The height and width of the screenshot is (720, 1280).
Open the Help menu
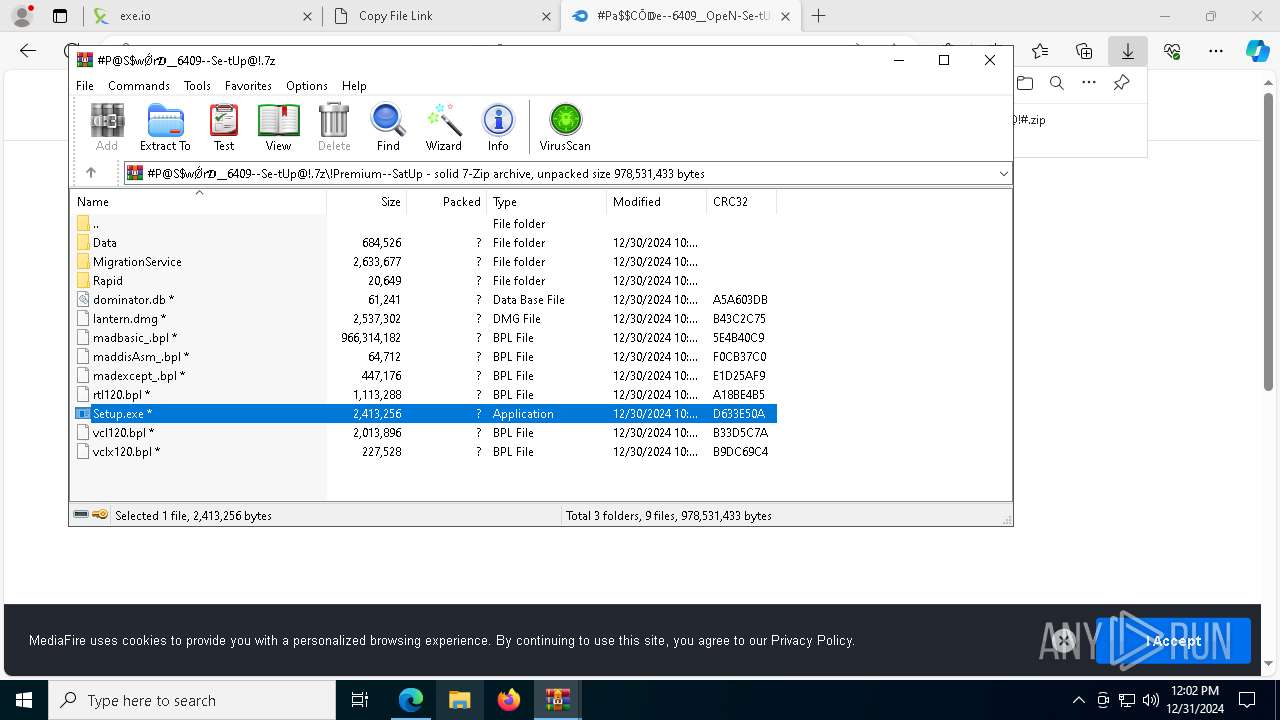click(354, 86)
